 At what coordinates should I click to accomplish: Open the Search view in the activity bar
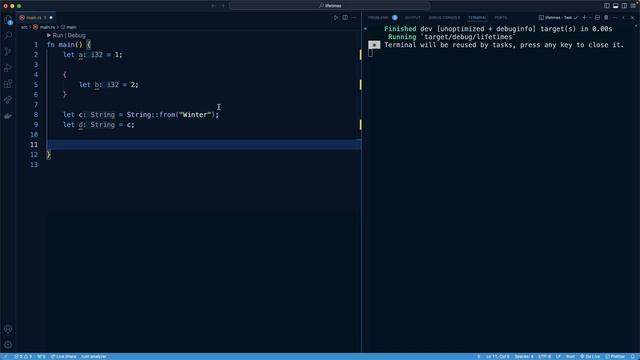point(8,36)
